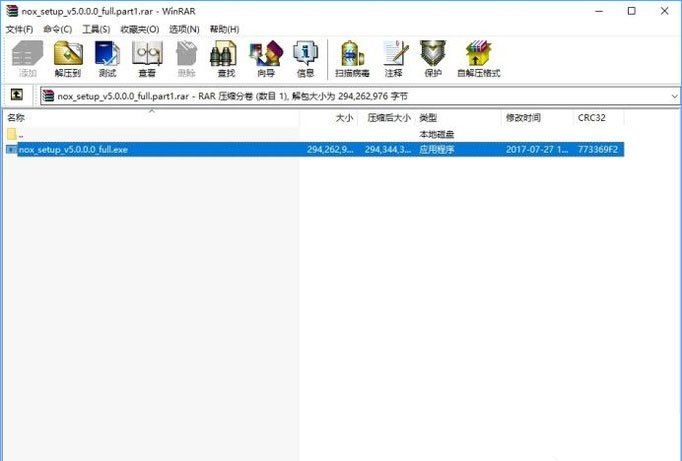Click the 应用程序 type cell
Image resolution: width=682 pixels, height=461 pixels.
pos(437,150)
